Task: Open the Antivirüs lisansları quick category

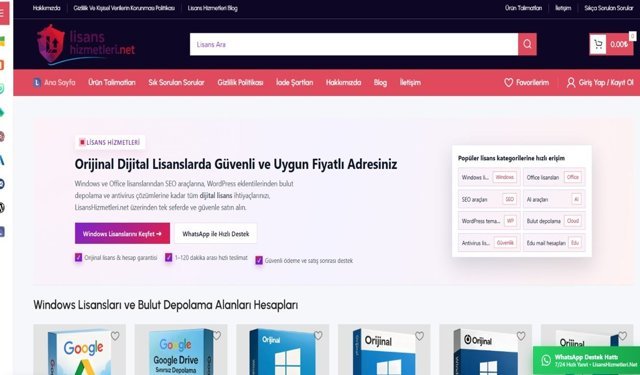Action: [x=489, y=243]
